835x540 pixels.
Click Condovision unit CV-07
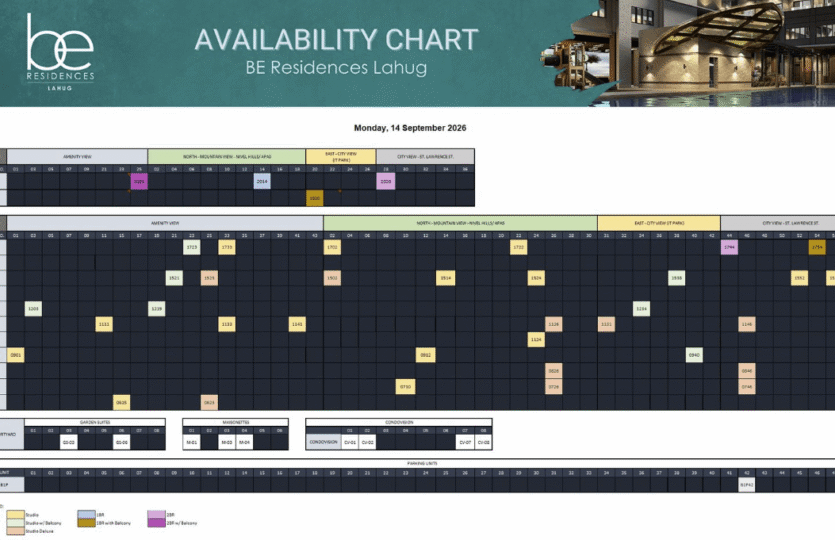tap(465, 442)
